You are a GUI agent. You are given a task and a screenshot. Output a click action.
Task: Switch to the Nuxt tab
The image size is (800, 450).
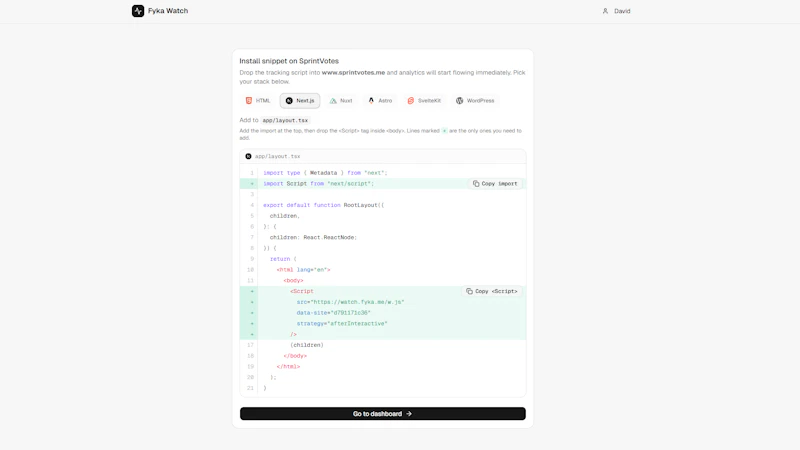(x=341, y=101)
